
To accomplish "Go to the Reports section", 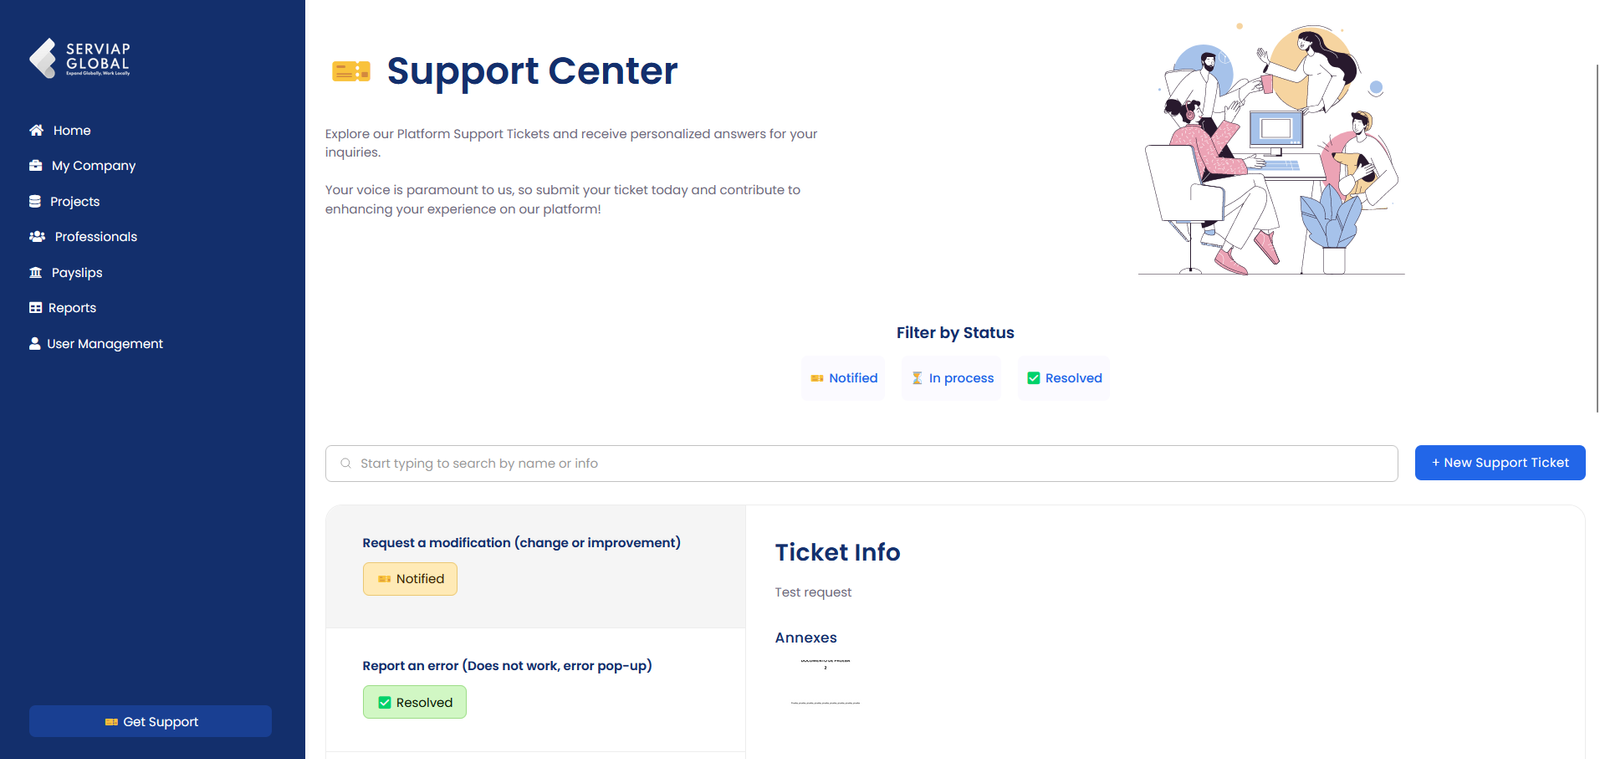I will (72, 308).
